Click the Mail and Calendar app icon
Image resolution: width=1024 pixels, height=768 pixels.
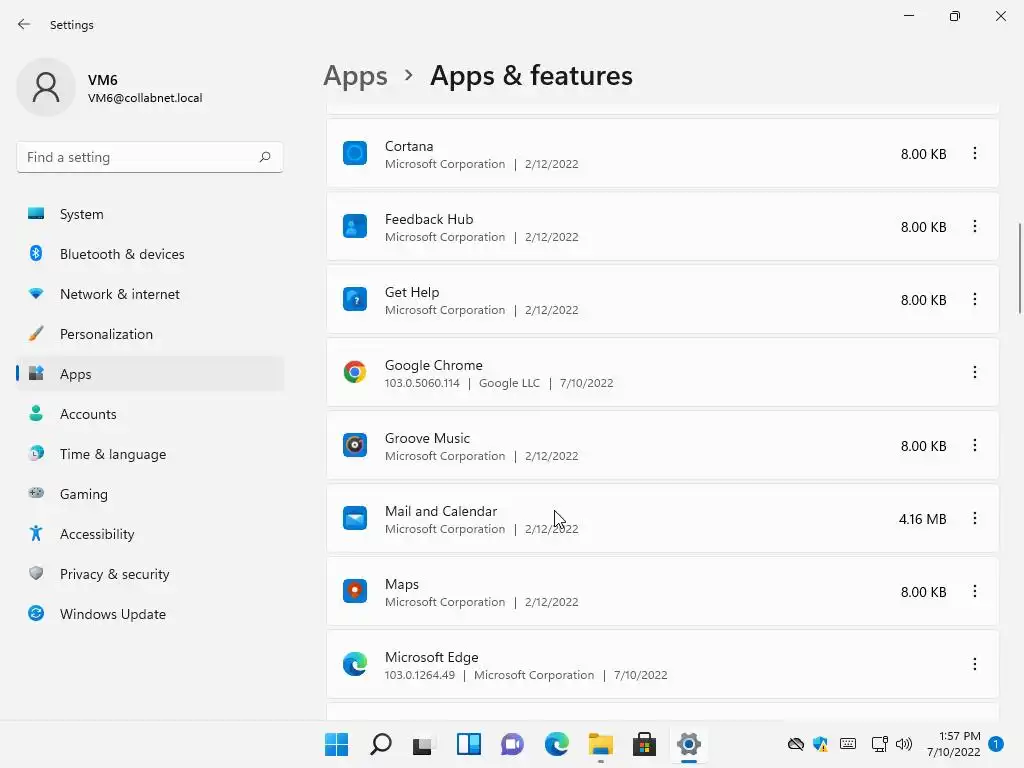pyautogui.click(x=355, y=519)
